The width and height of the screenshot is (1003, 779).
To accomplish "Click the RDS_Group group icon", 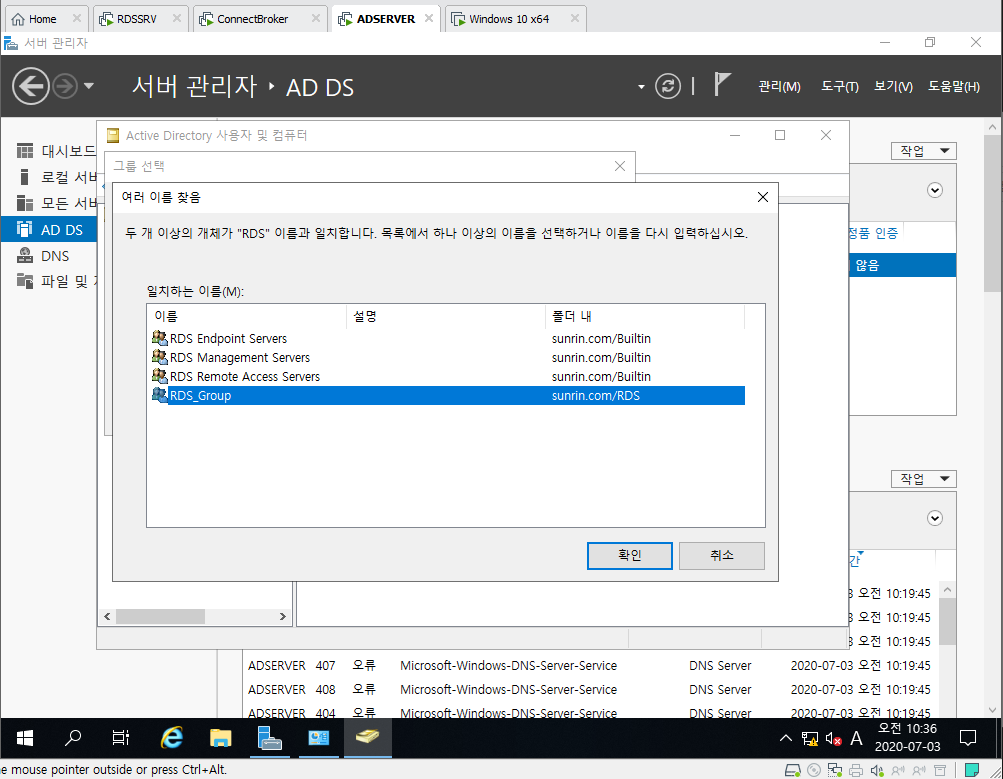I will (159, 395).
